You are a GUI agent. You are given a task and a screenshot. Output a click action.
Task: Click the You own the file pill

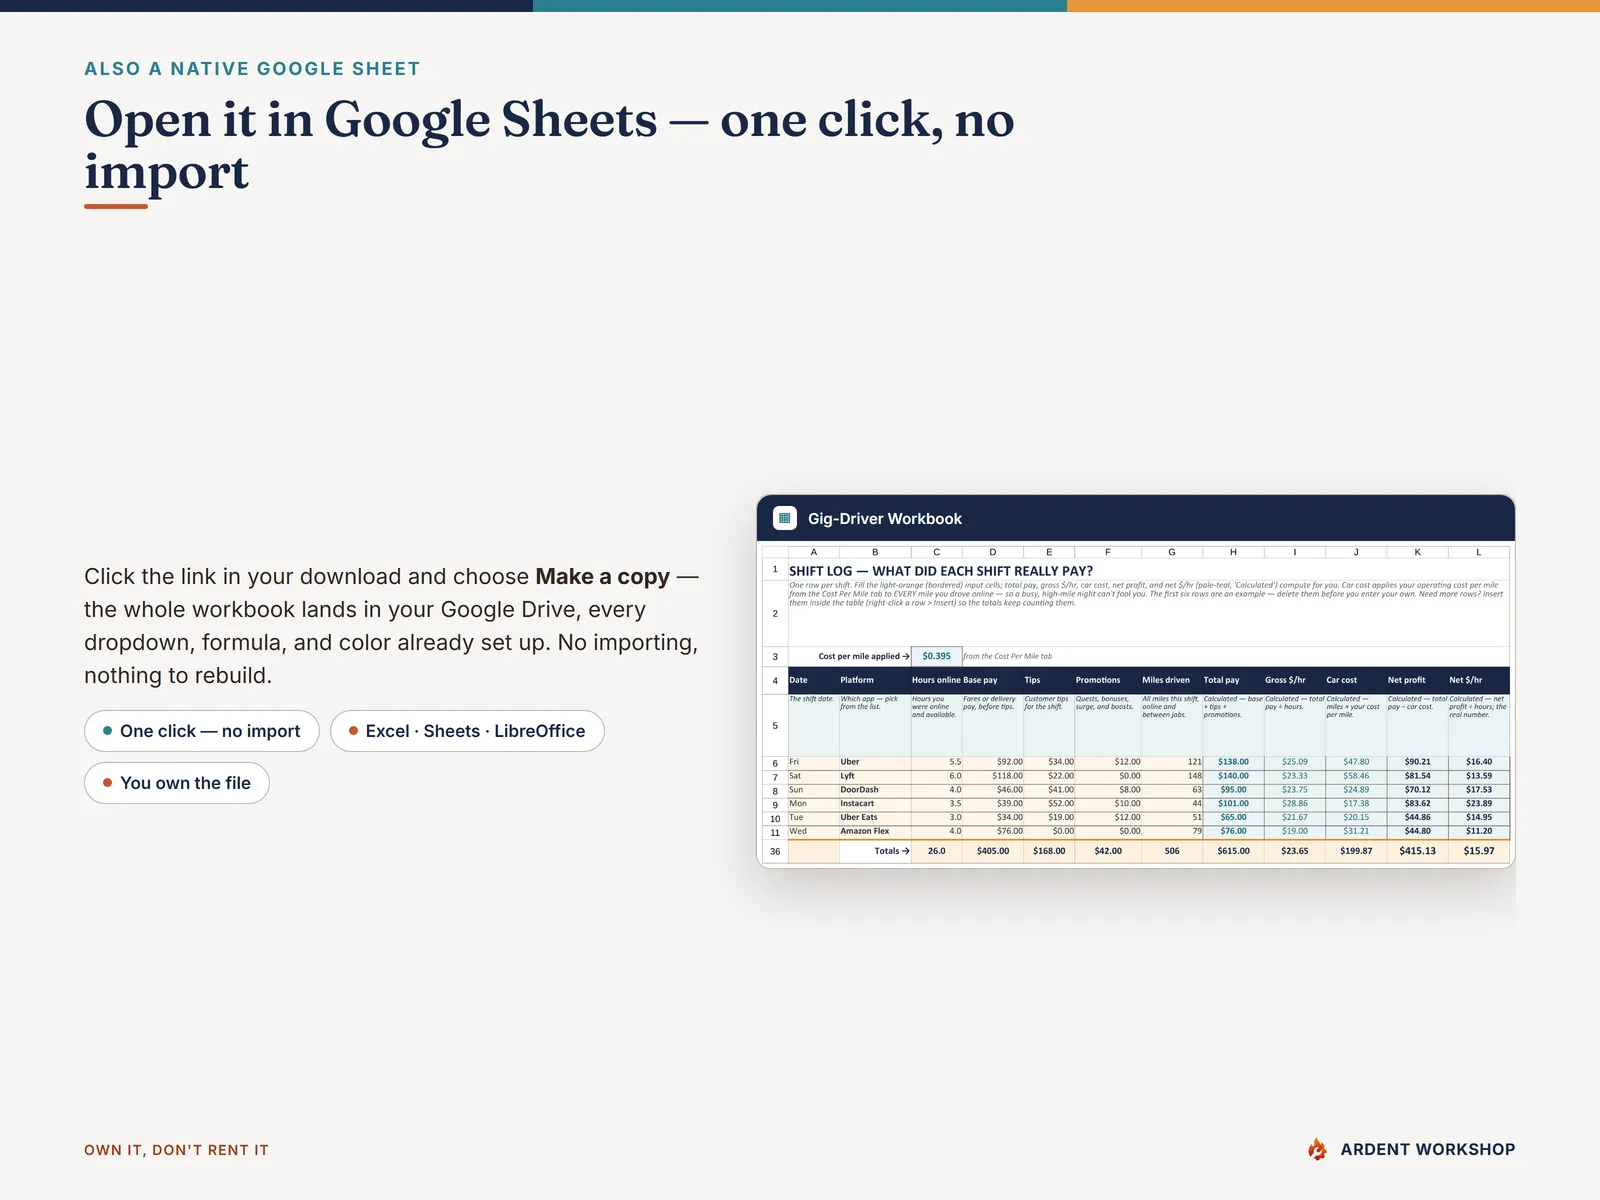click(176, 783)
